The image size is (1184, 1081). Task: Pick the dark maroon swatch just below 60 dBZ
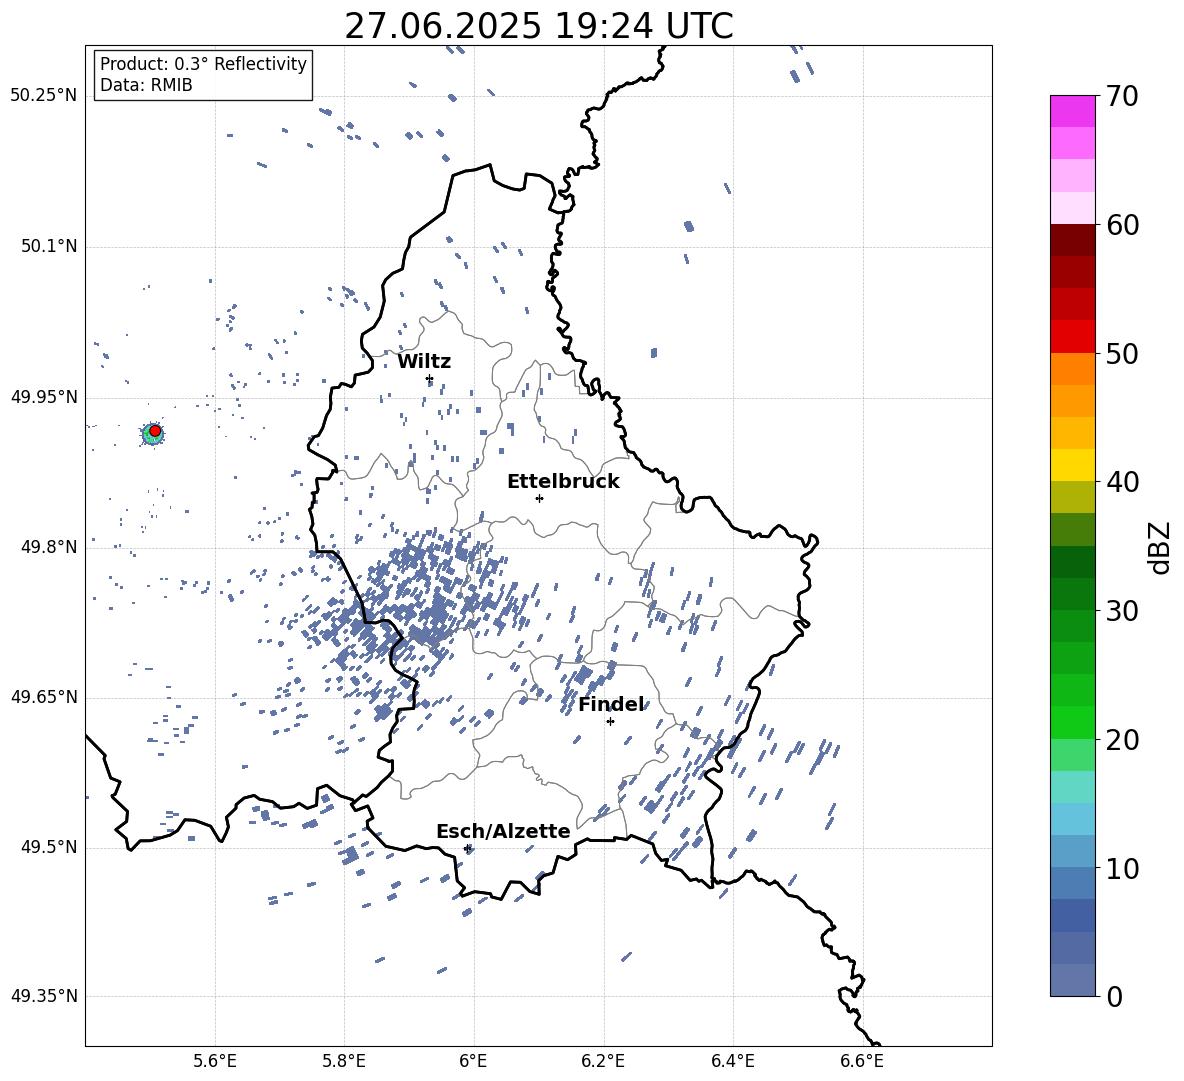pos(1073,240)
